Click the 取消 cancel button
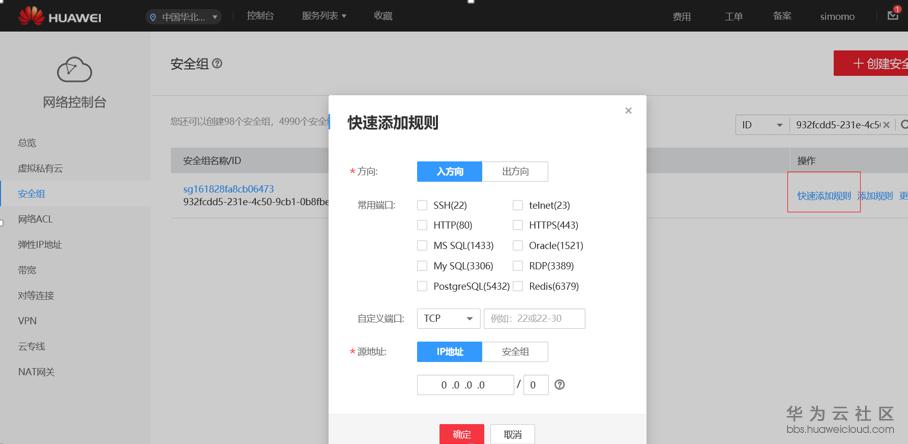 tap(512, 434)
